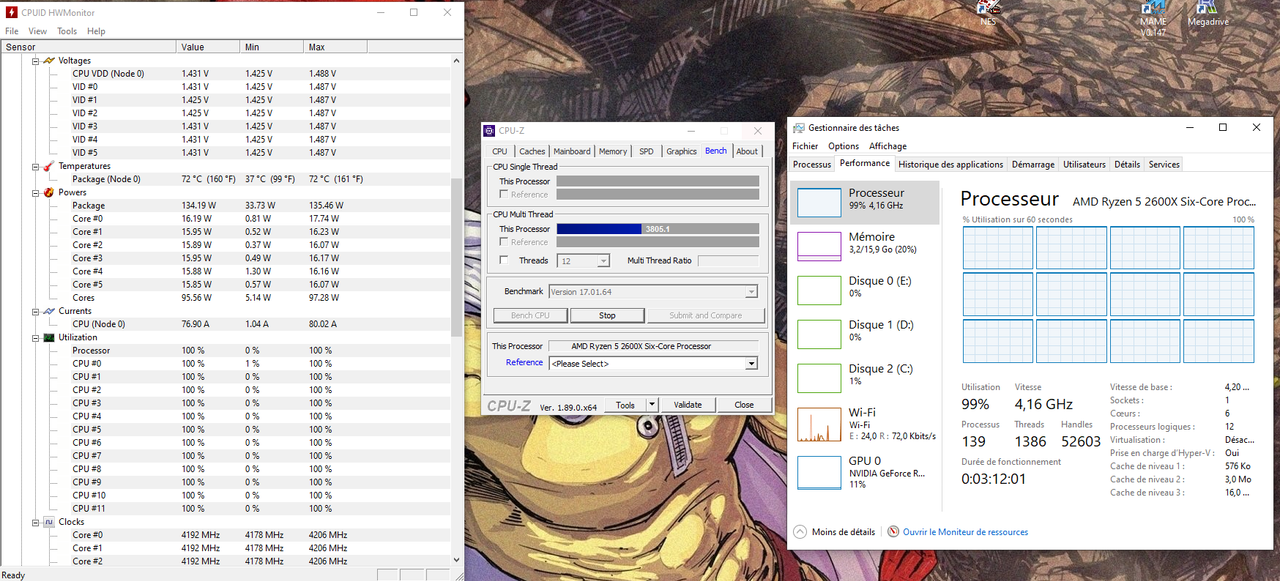Collapse the Voltages tree node
This screenshot has width=1280, height=581.
coord(35,60)
